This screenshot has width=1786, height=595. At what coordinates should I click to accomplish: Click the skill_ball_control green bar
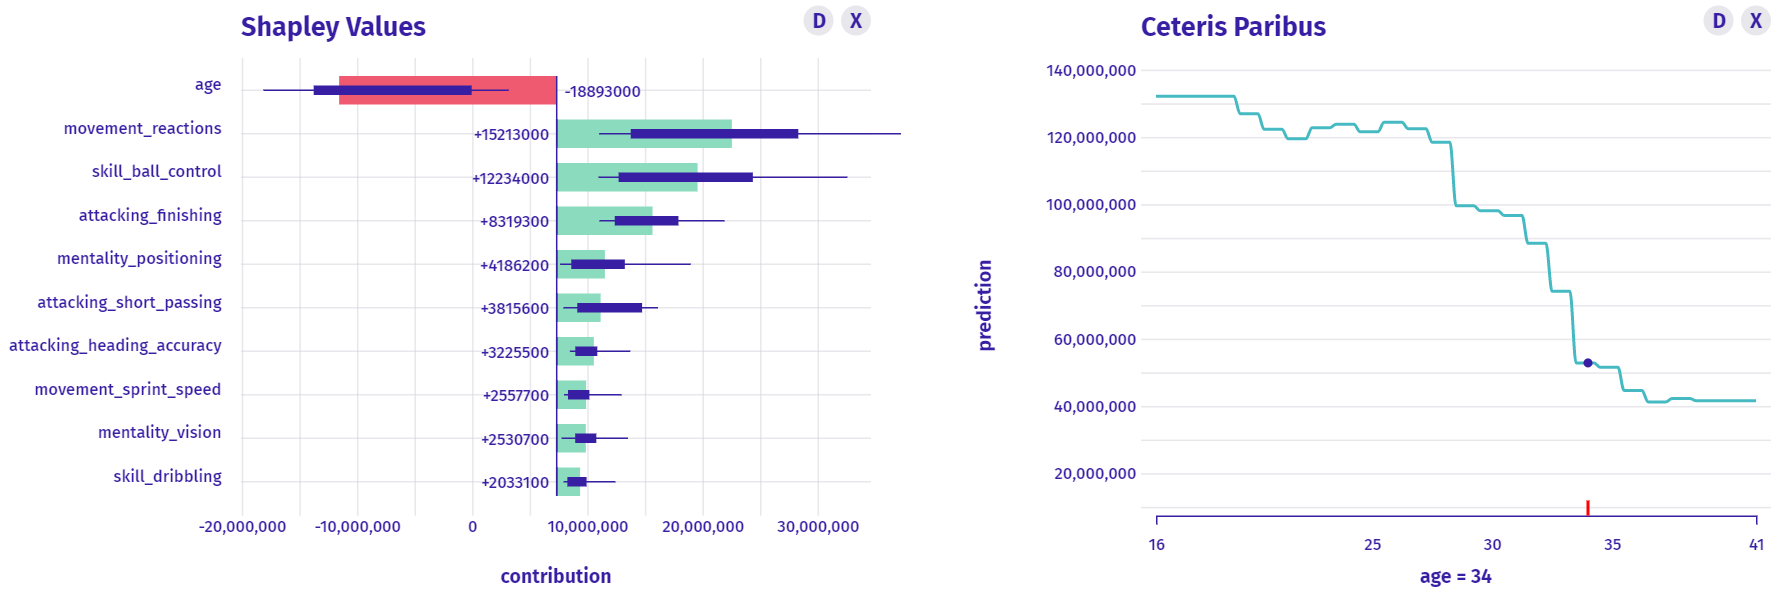pyautogui.click(x=627, y=178)
